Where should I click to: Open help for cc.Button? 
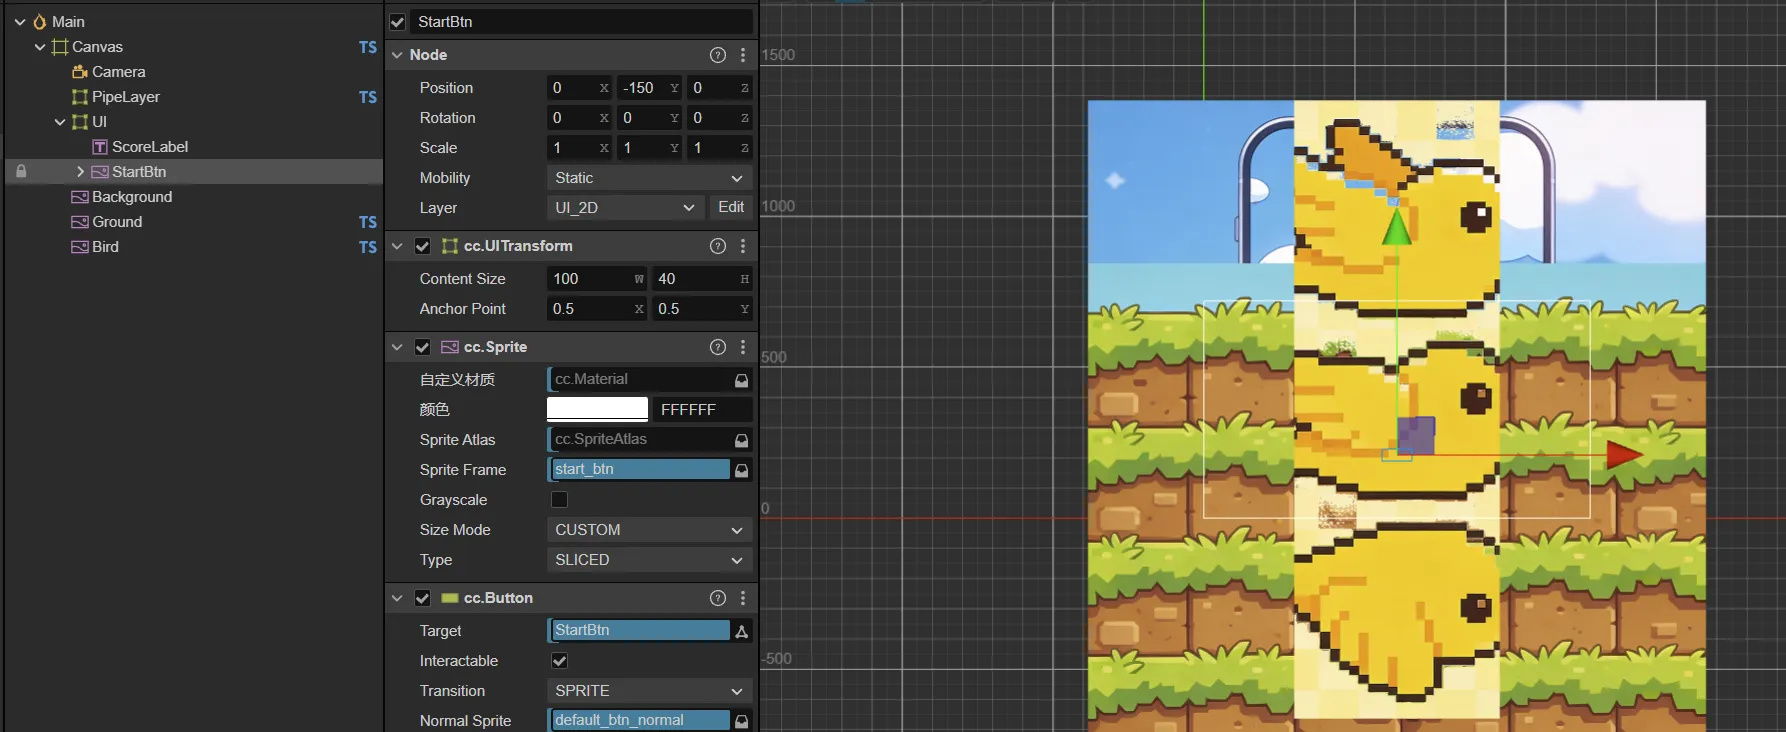(x=718, y=598)
